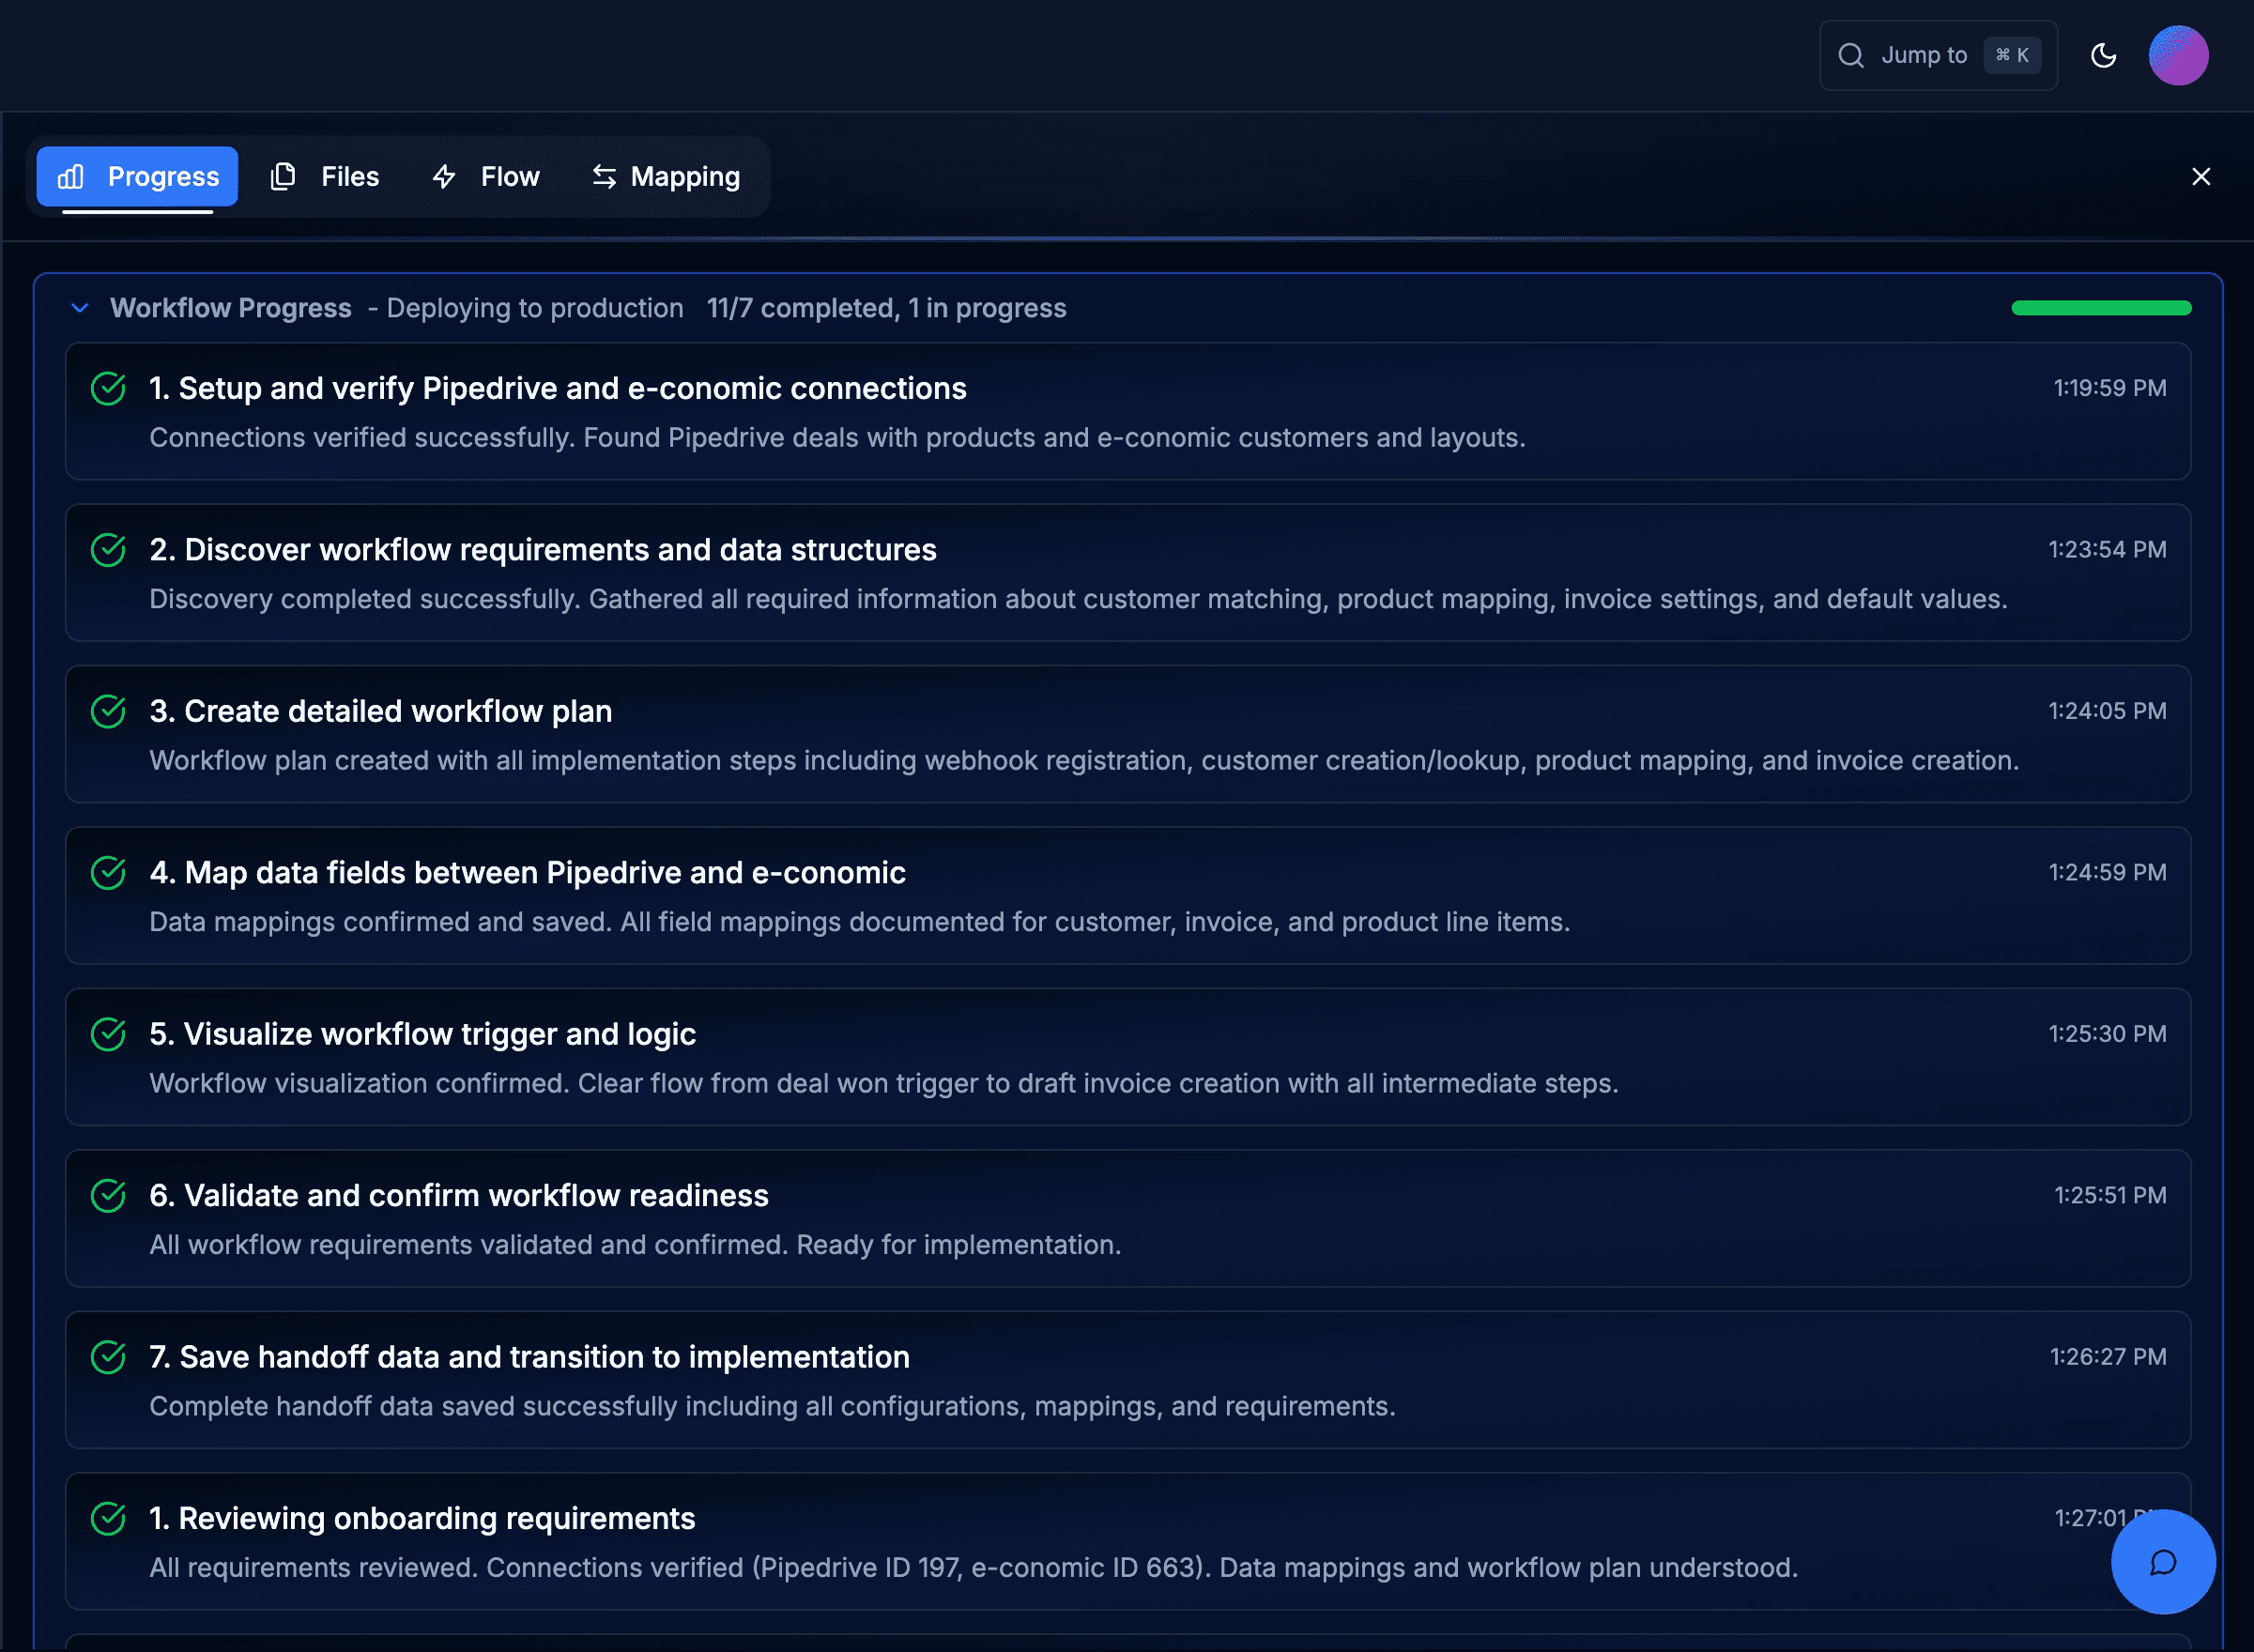Image resolution: width=2254 pixels, height=1652 pixels.
Task: Select the Progress tab
Action: (138, 177)
